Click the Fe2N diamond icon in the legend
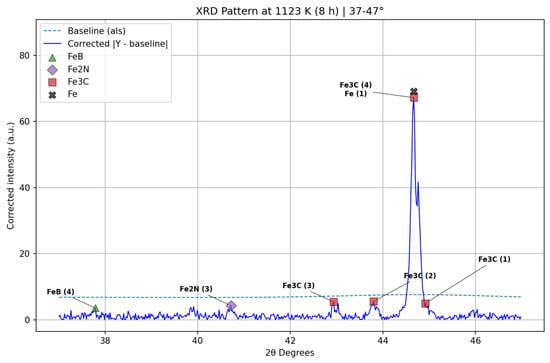The width and height of the screenshot is (550, 363). (52, 70)
